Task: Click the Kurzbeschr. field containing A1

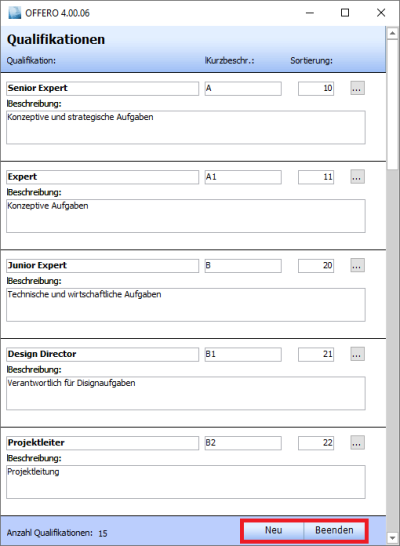Action: (243, 177)
